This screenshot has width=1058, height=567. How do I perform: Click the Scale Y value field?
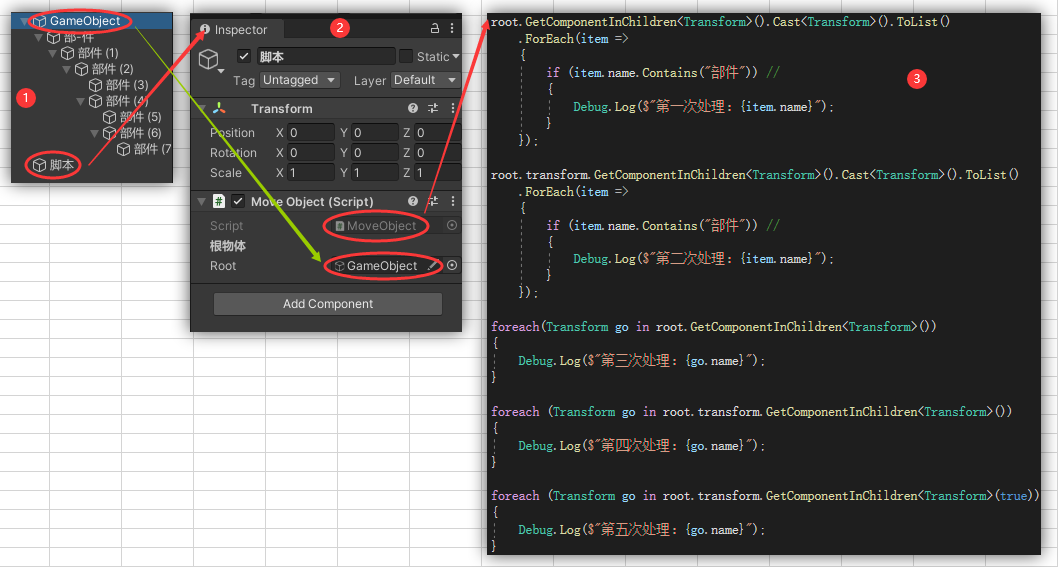pyautogui.click(x=374, y=173)
